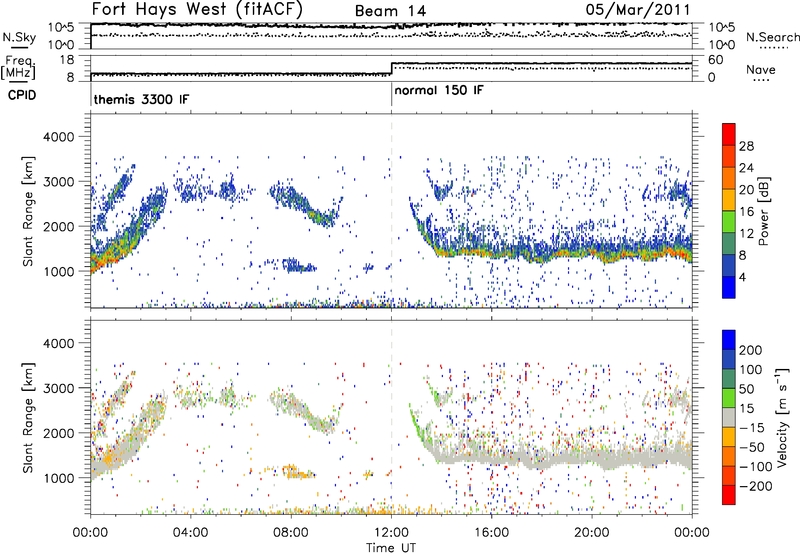This screenshot has height=554, width=800.
Task: Select the power panel's 2000 range tick
Action: tap(59, 226)
